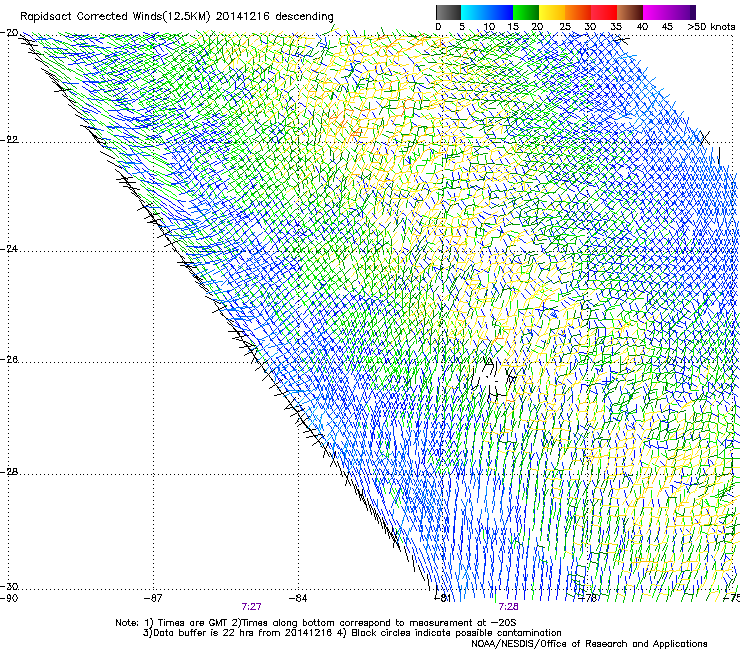This screenshot has width=740, height=650.
Task: Click the -84 longitude axis label
Action: point(298,598)
